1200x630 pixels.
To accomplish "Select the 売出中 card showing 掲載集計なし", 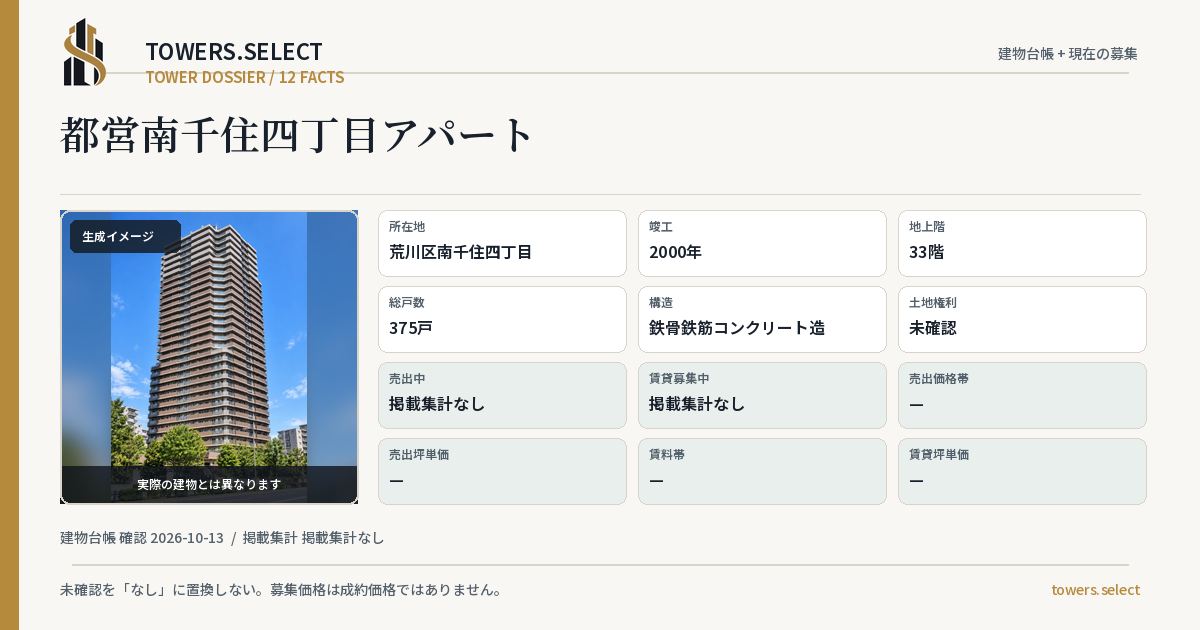I will pyautogui.click(x=502, y=395).
